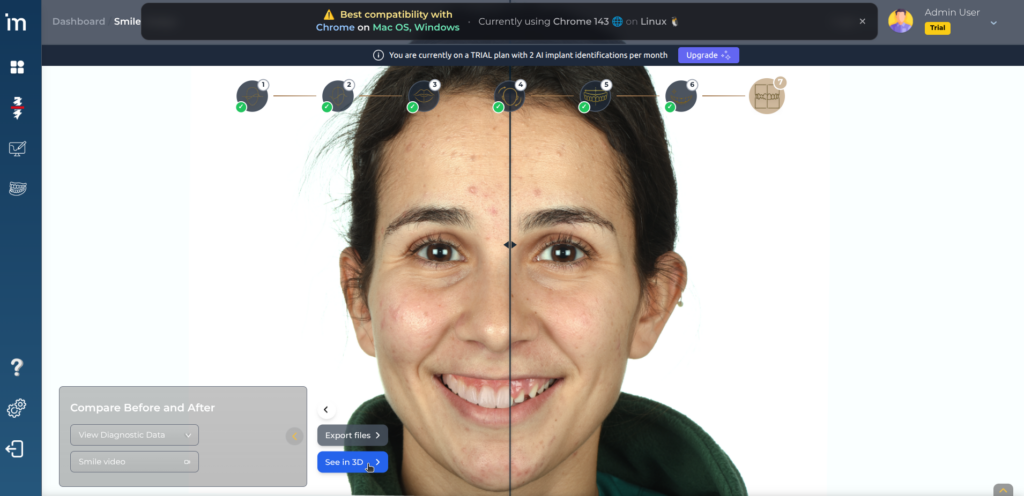The width and height of the screenshot is (1024, 496).
Task: Open the dashboard grid icon in sidebar
Action: pyautogui.click(x=17, y=68)
